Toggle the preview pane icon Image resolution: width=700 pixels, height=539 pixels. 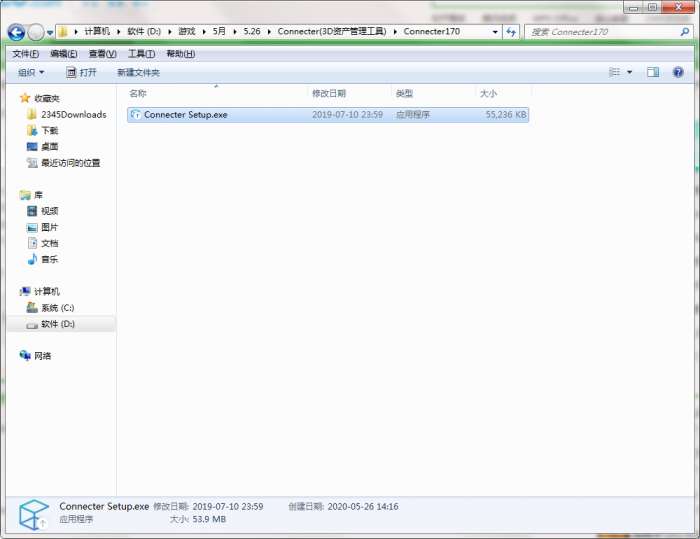[653, 72]
